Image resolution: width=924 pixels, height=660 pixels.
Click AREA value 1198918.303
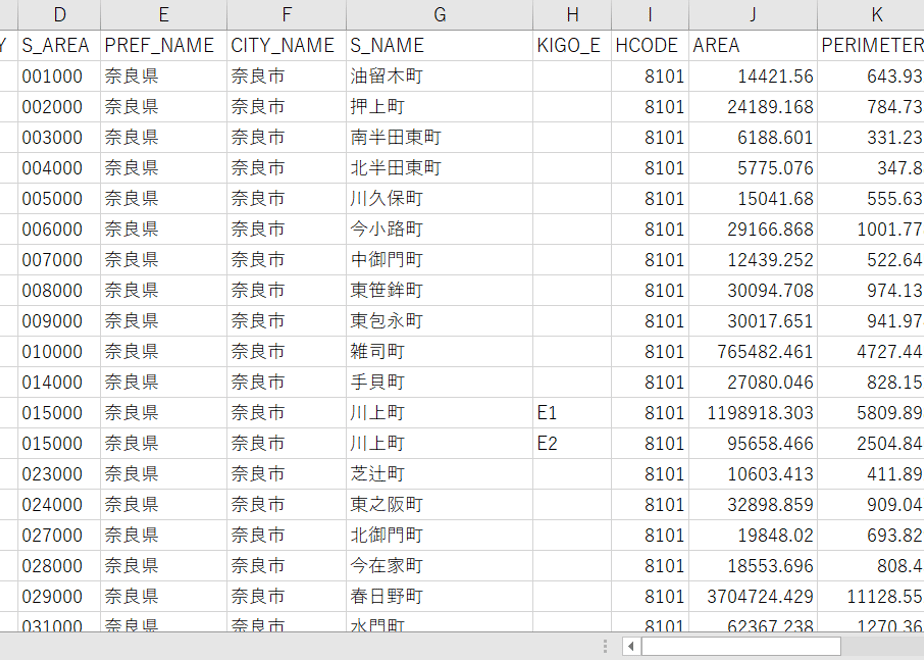pyautogui.click(x=753, y=413)
